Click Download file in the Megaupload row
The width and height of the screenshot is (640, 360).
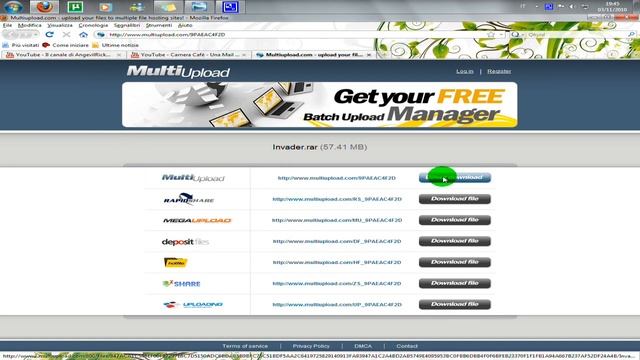(x=455, y=220)
